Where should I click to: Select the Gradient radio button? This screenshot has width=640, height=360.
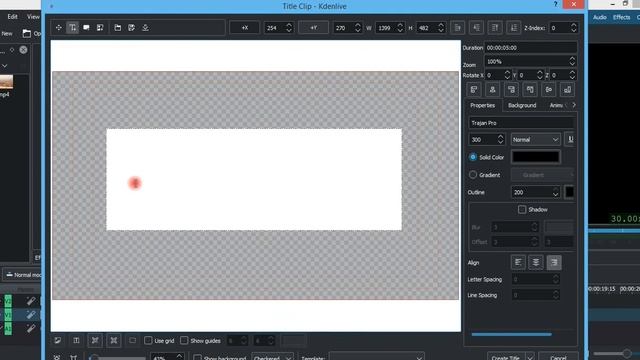click(473, 175)
